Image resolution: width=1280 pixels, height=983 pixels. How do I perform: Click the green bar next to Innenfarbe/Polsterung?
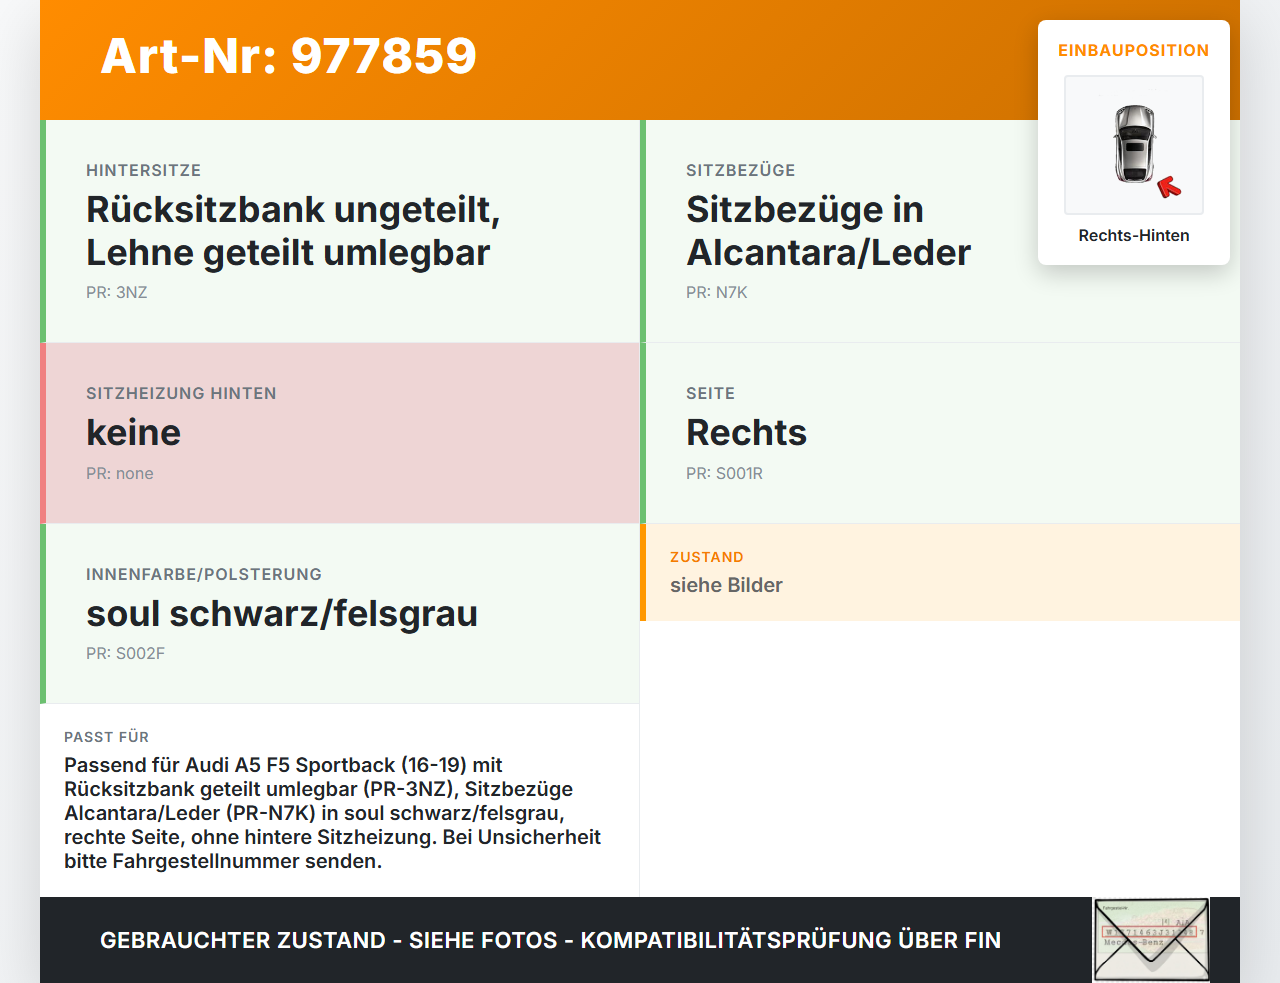pos(42,613)
